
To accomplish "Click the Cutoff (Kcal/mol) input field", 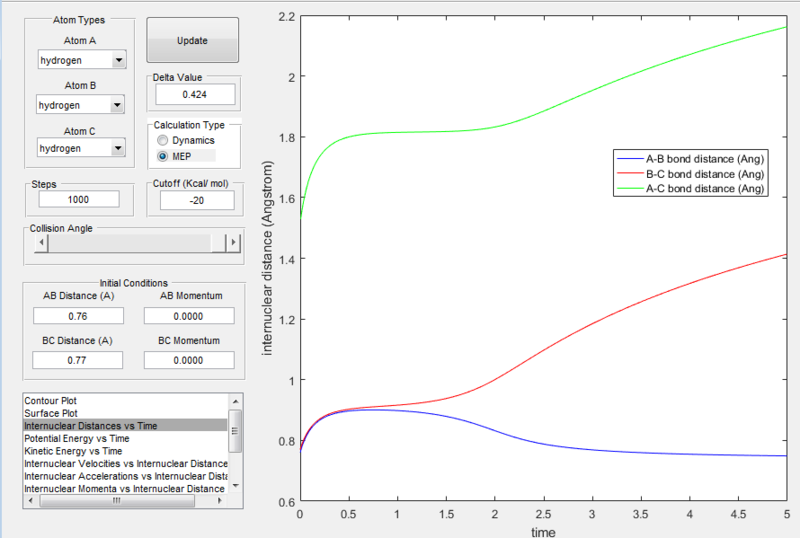I will 197,200.
